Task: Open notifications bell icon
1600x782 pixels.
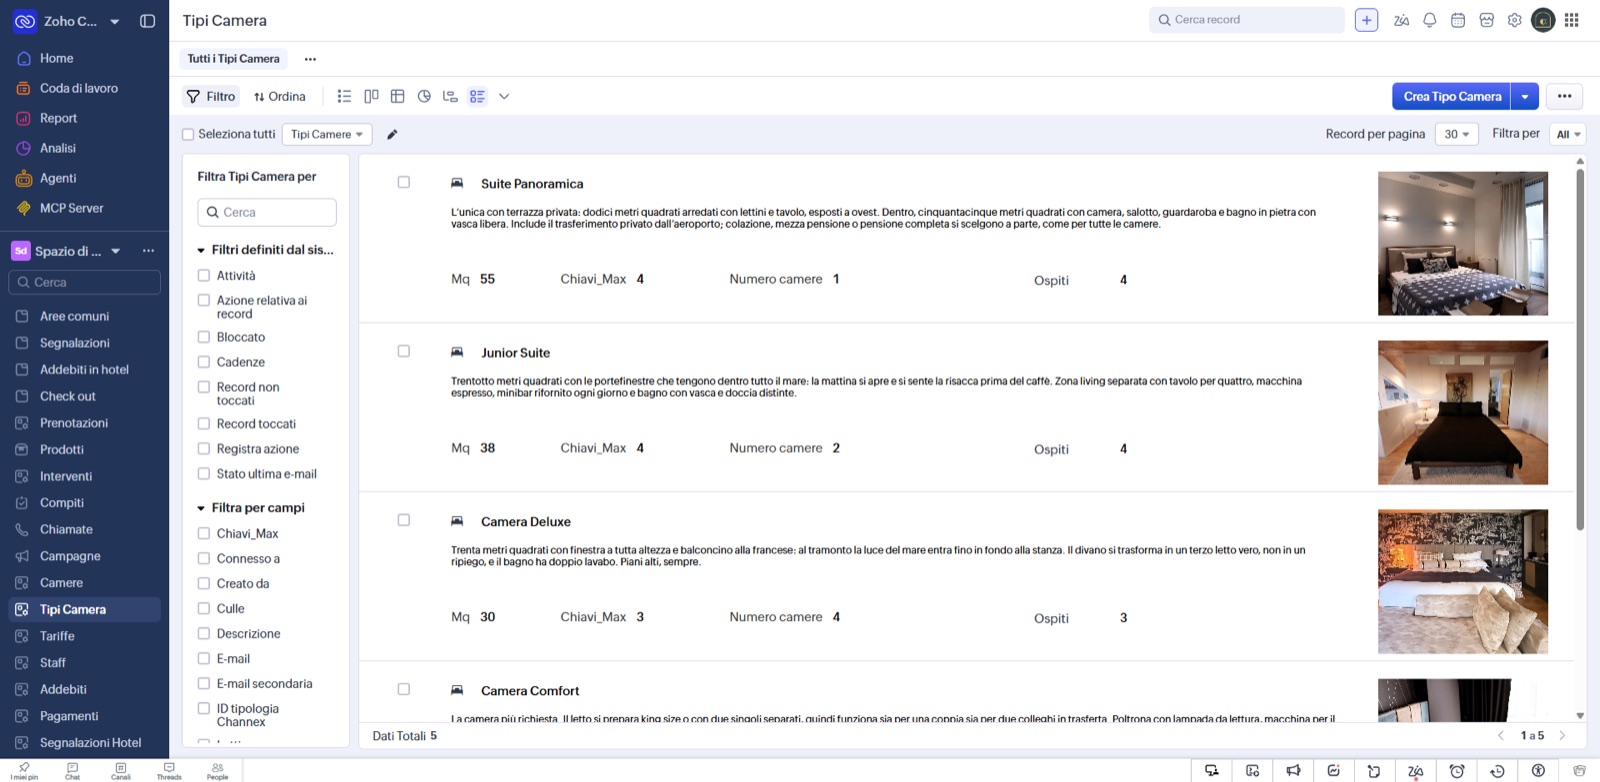Action: pos(1430,20)
